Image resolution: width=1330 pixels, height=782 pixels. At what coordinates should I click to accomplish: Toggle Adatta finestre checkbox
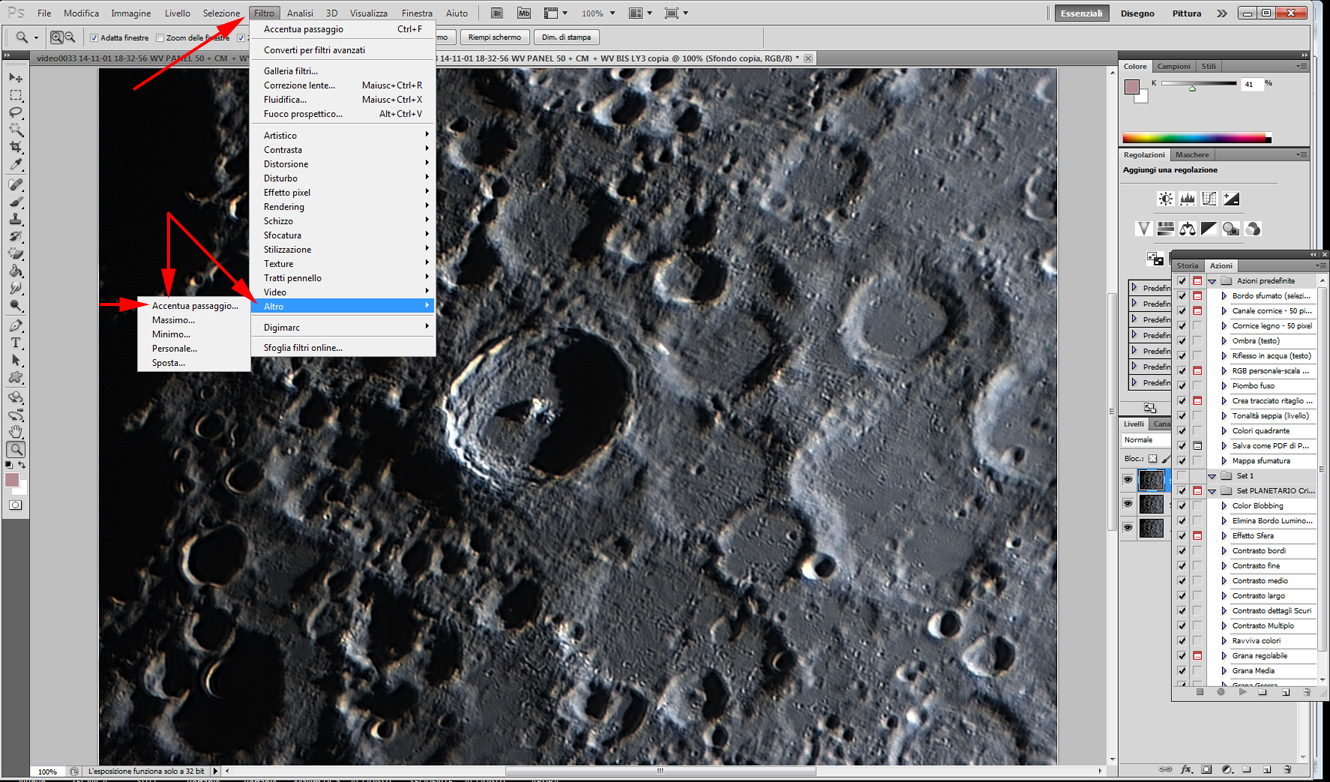[94, 38]
